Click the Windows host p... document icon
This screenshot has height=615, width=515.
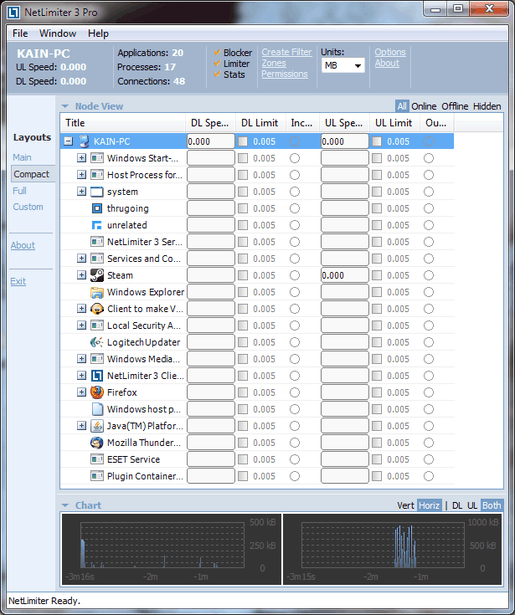coord(97,409)
